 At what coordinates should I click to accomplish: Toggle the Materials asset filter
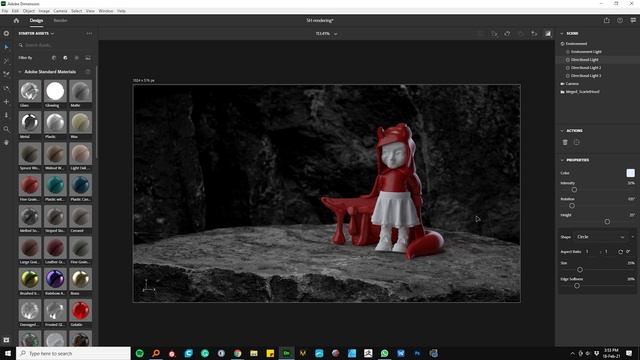(65, 58)
